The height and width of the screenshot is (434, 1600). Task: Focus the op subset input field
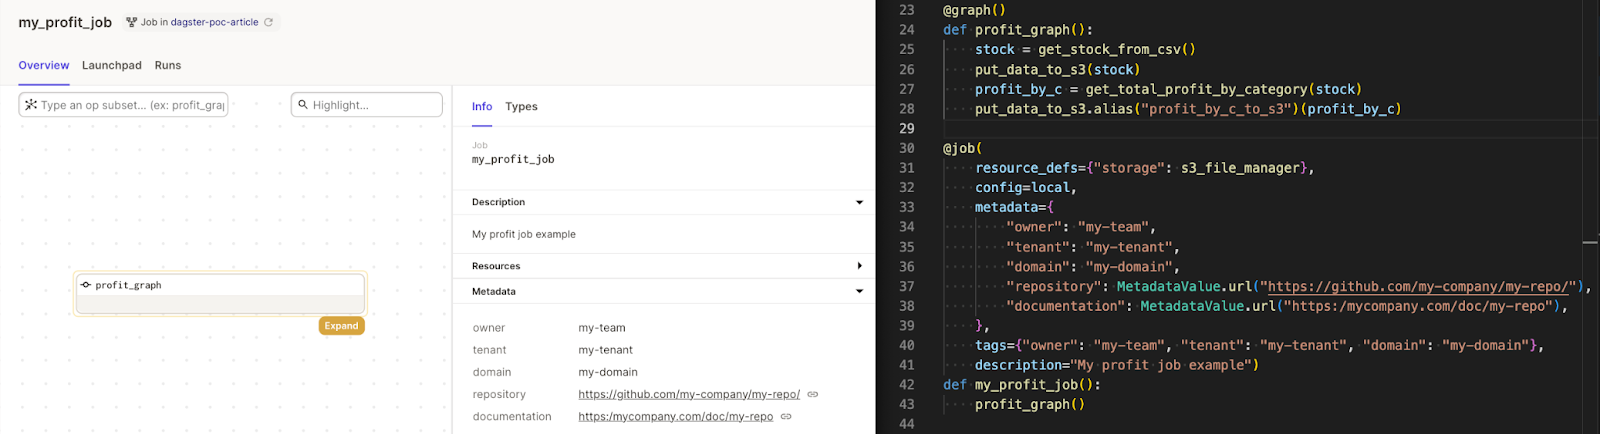click(132, 105)
